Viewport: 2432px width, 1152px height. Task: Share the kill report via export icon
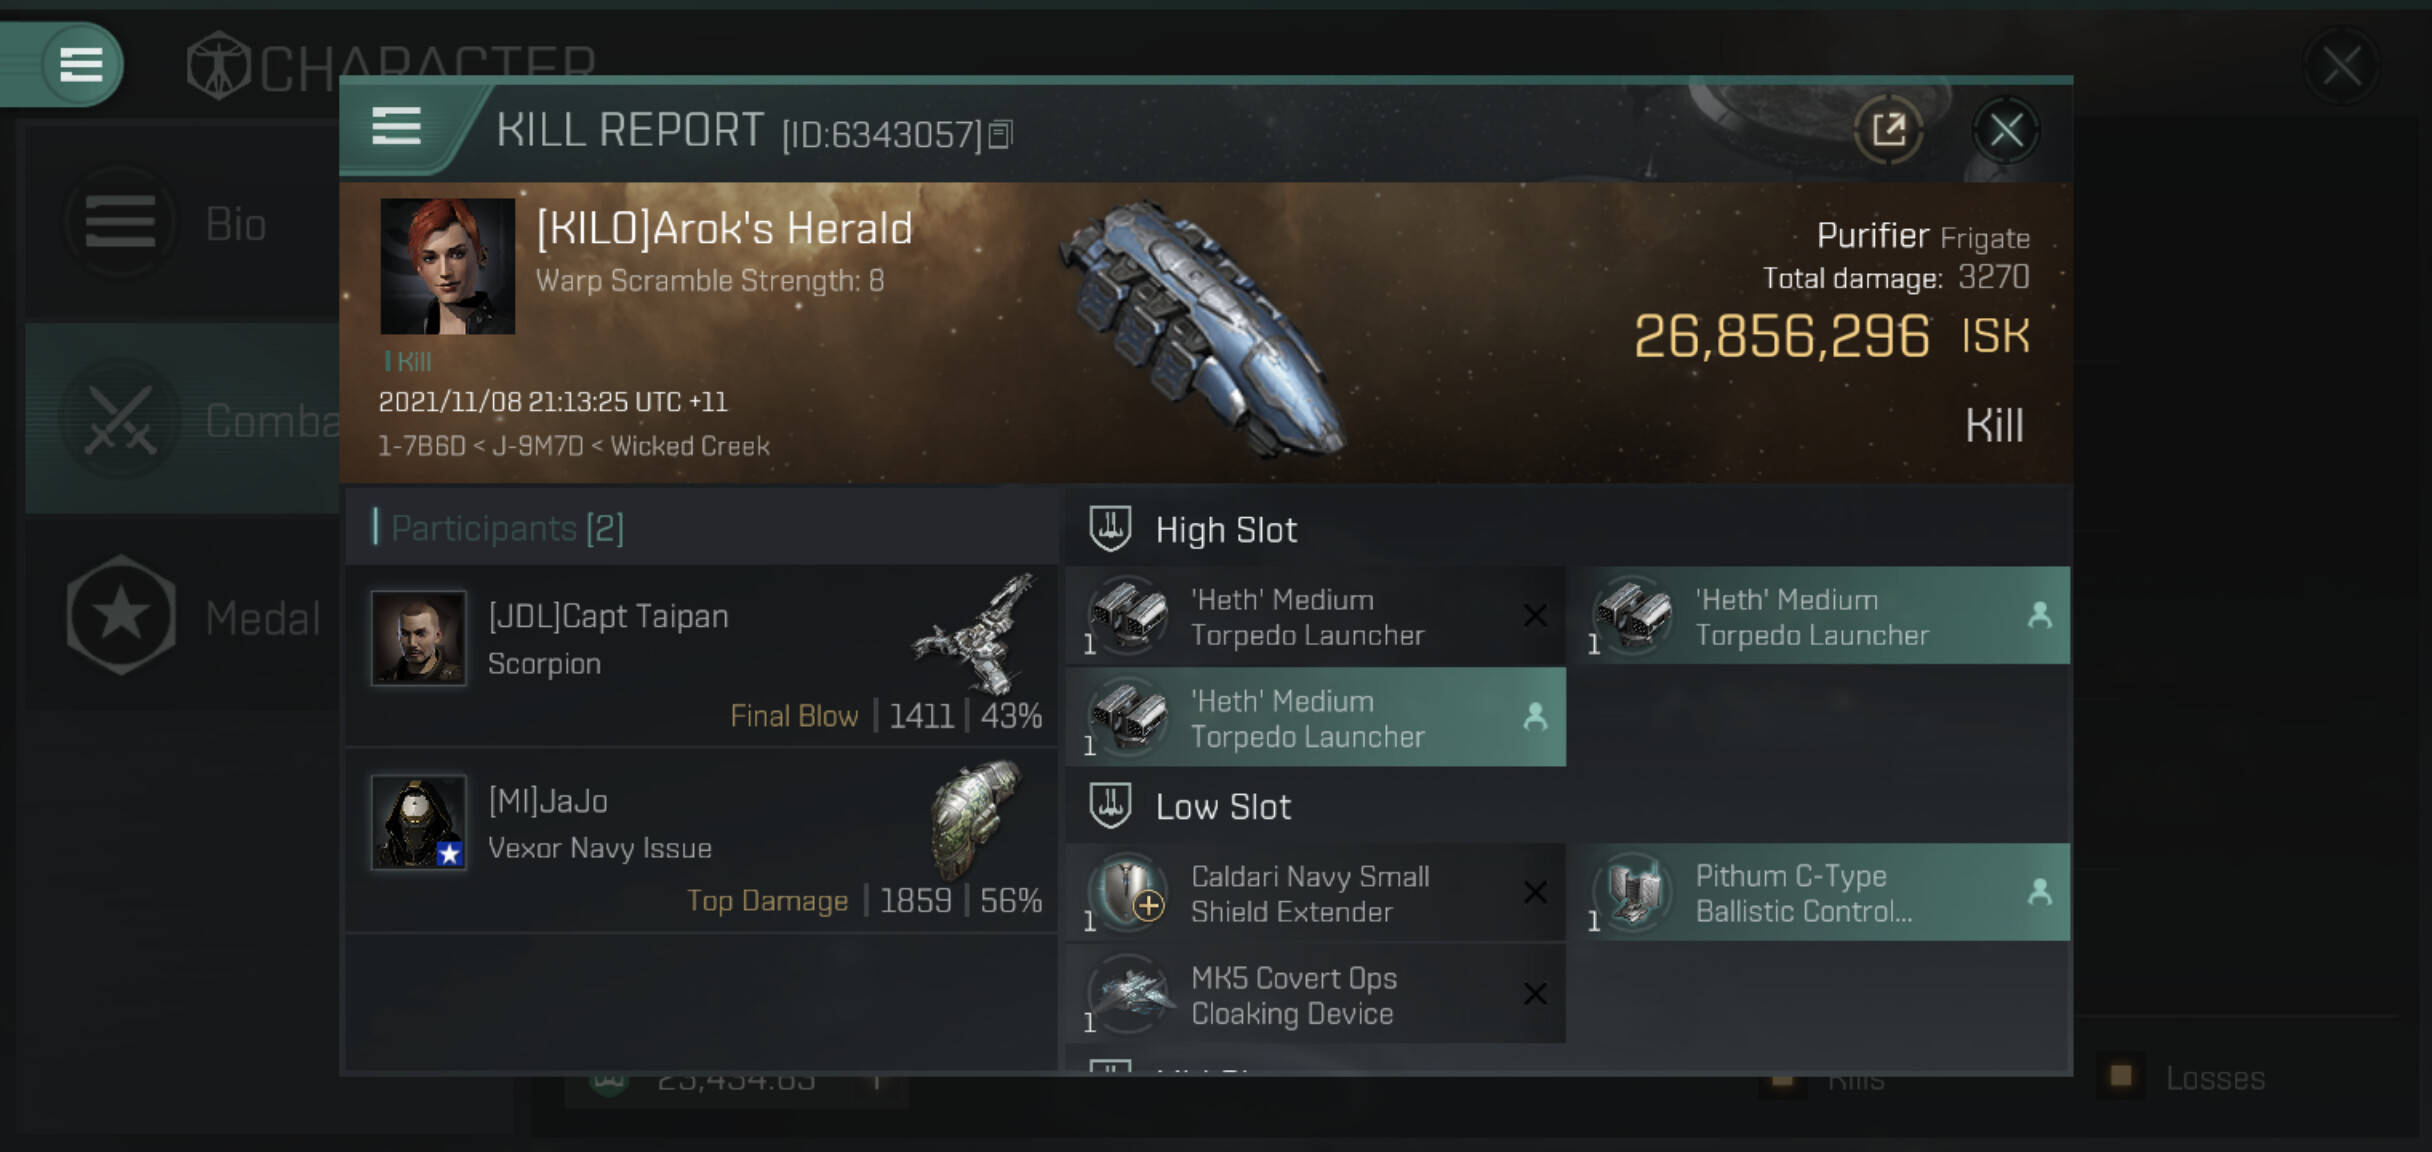[x=1888, y=130]
